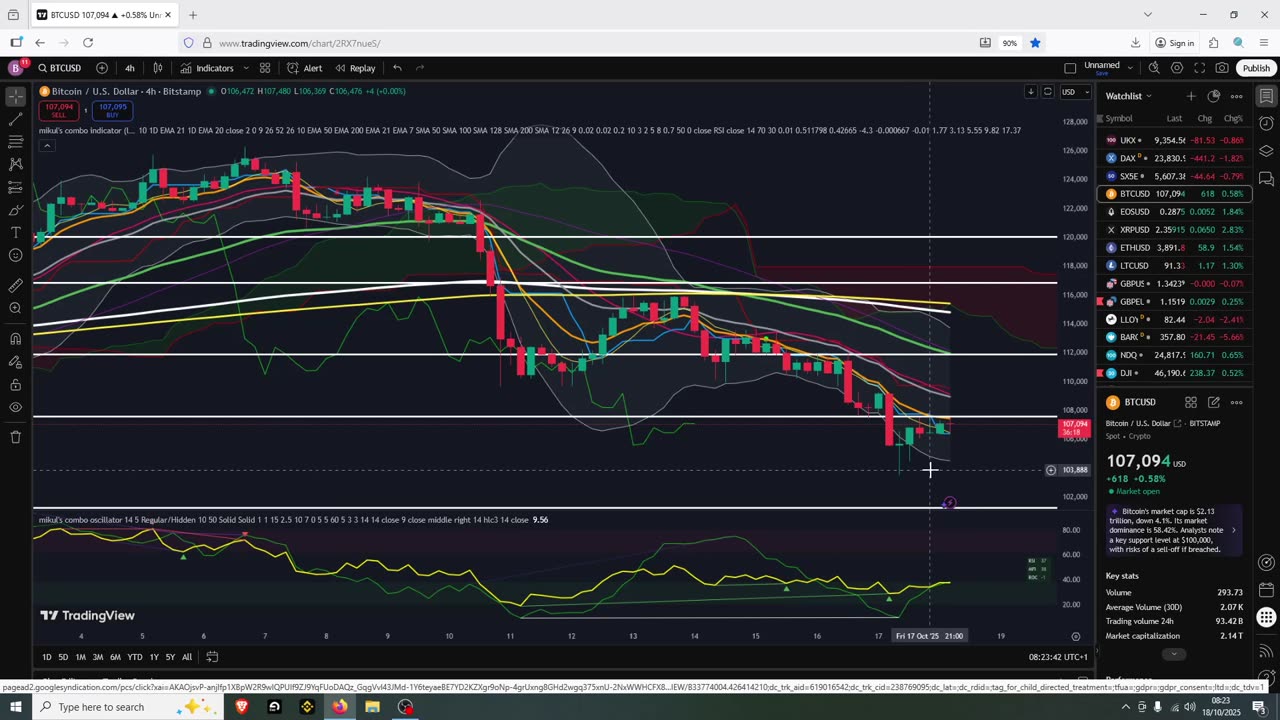
Task: Redo the last undone chart action
Action: [x=420, y=68]
